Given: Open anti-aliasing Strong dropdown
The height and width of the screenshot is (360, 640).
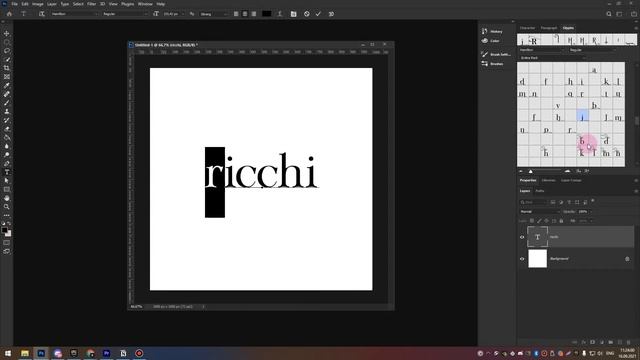Looking at the screenshot, I should click(213, 14).
